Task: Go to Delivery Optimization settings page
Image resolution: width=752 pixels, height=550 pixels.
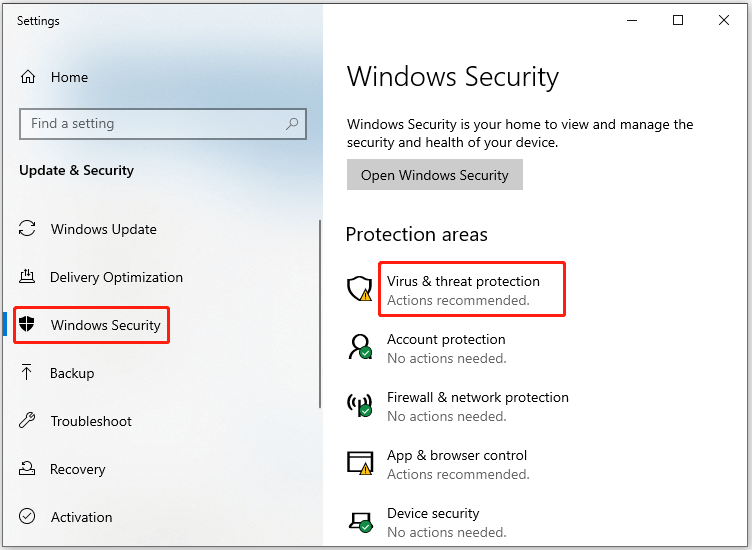Action: click(116, 277)
